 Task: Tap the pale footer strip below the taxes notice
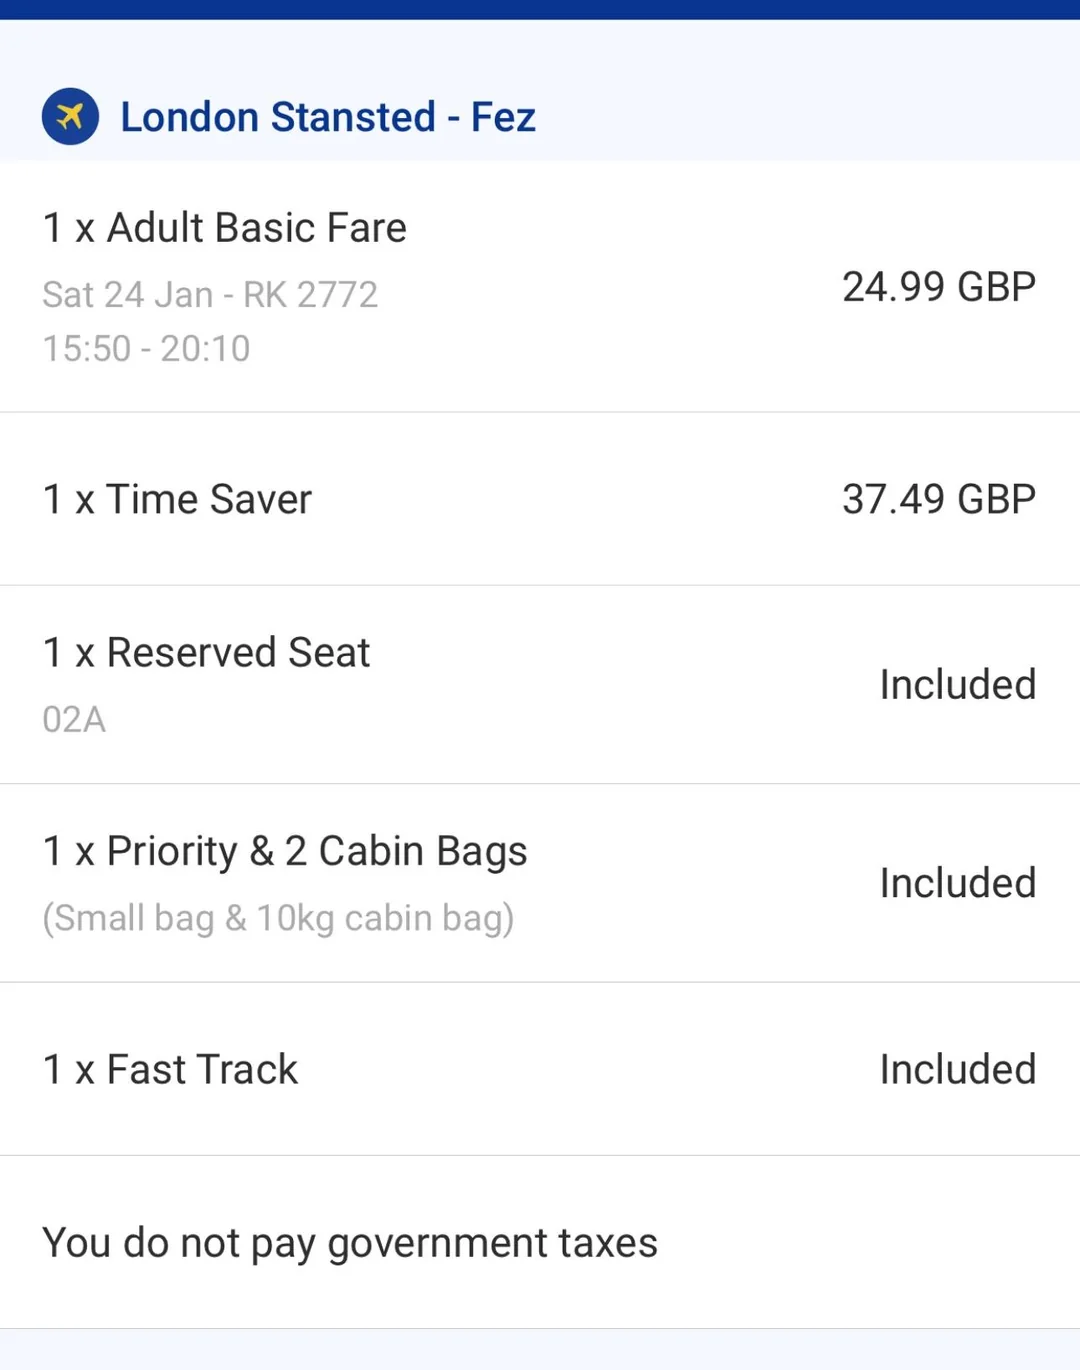pyautogui.click(x=540, y=1350)
